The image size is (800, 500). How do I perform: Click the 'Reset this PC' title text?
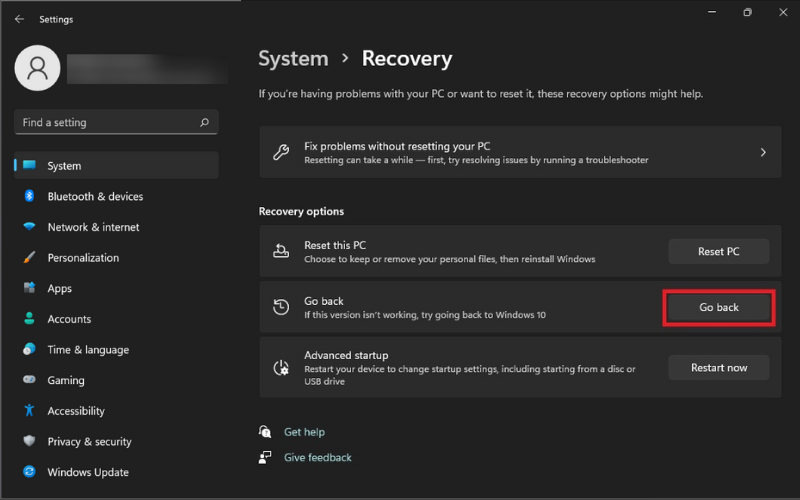[335, 245]
